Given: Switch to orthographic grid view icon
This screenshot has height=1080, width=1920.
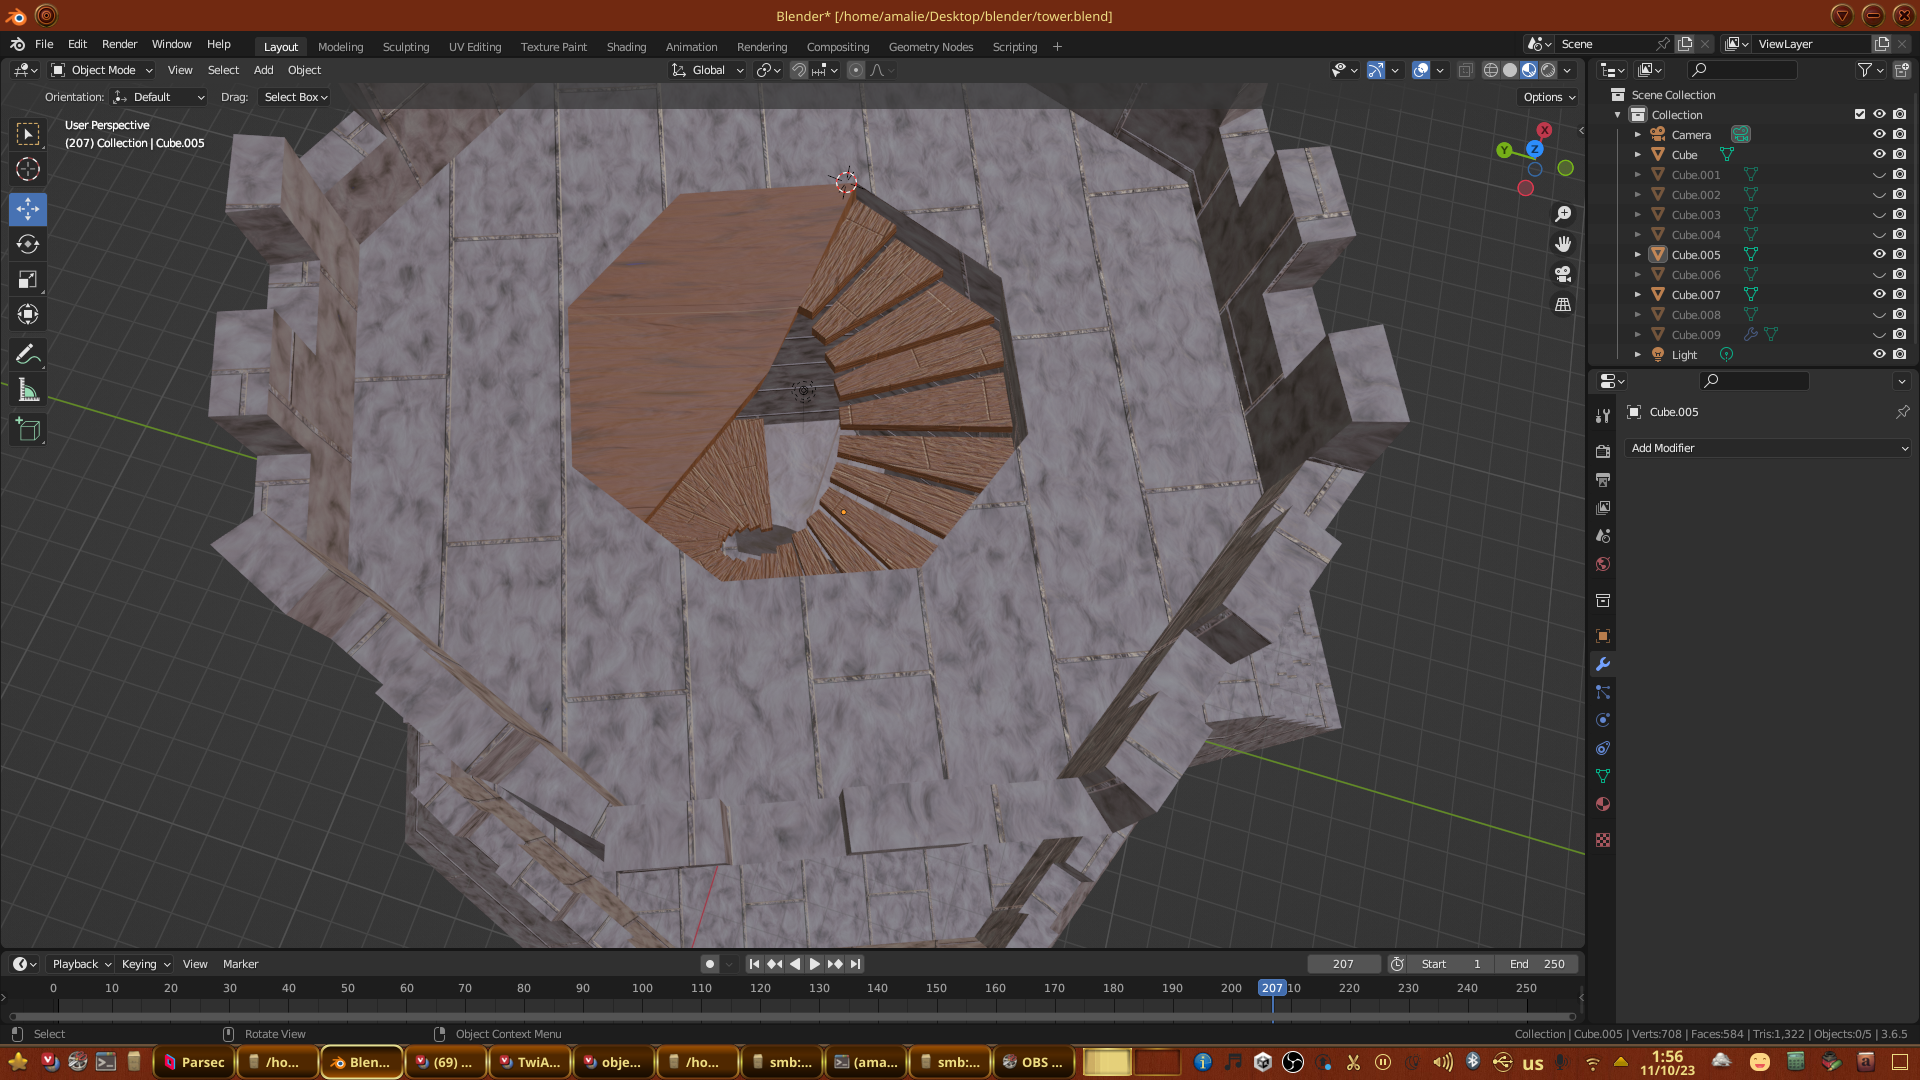Looking at the screenshot, I should (1563, 305).
